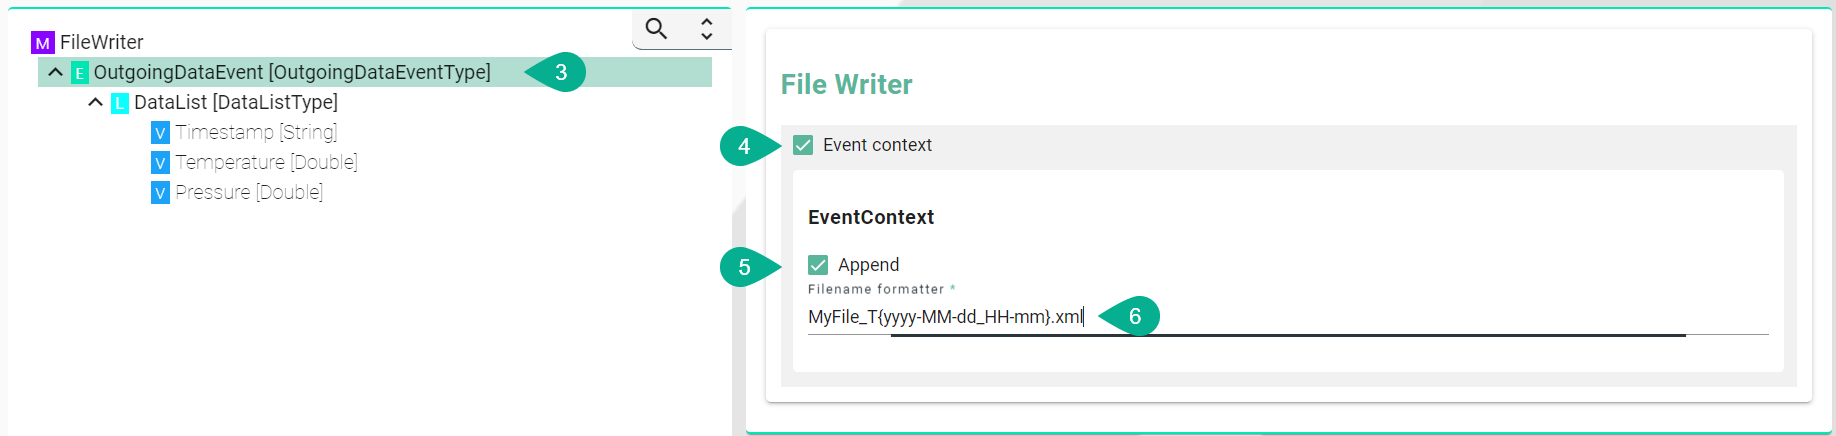Click the purple M FileWriter icon
Image resolution: width=1836 pixels, height=436 pixels.
point(42,43)
